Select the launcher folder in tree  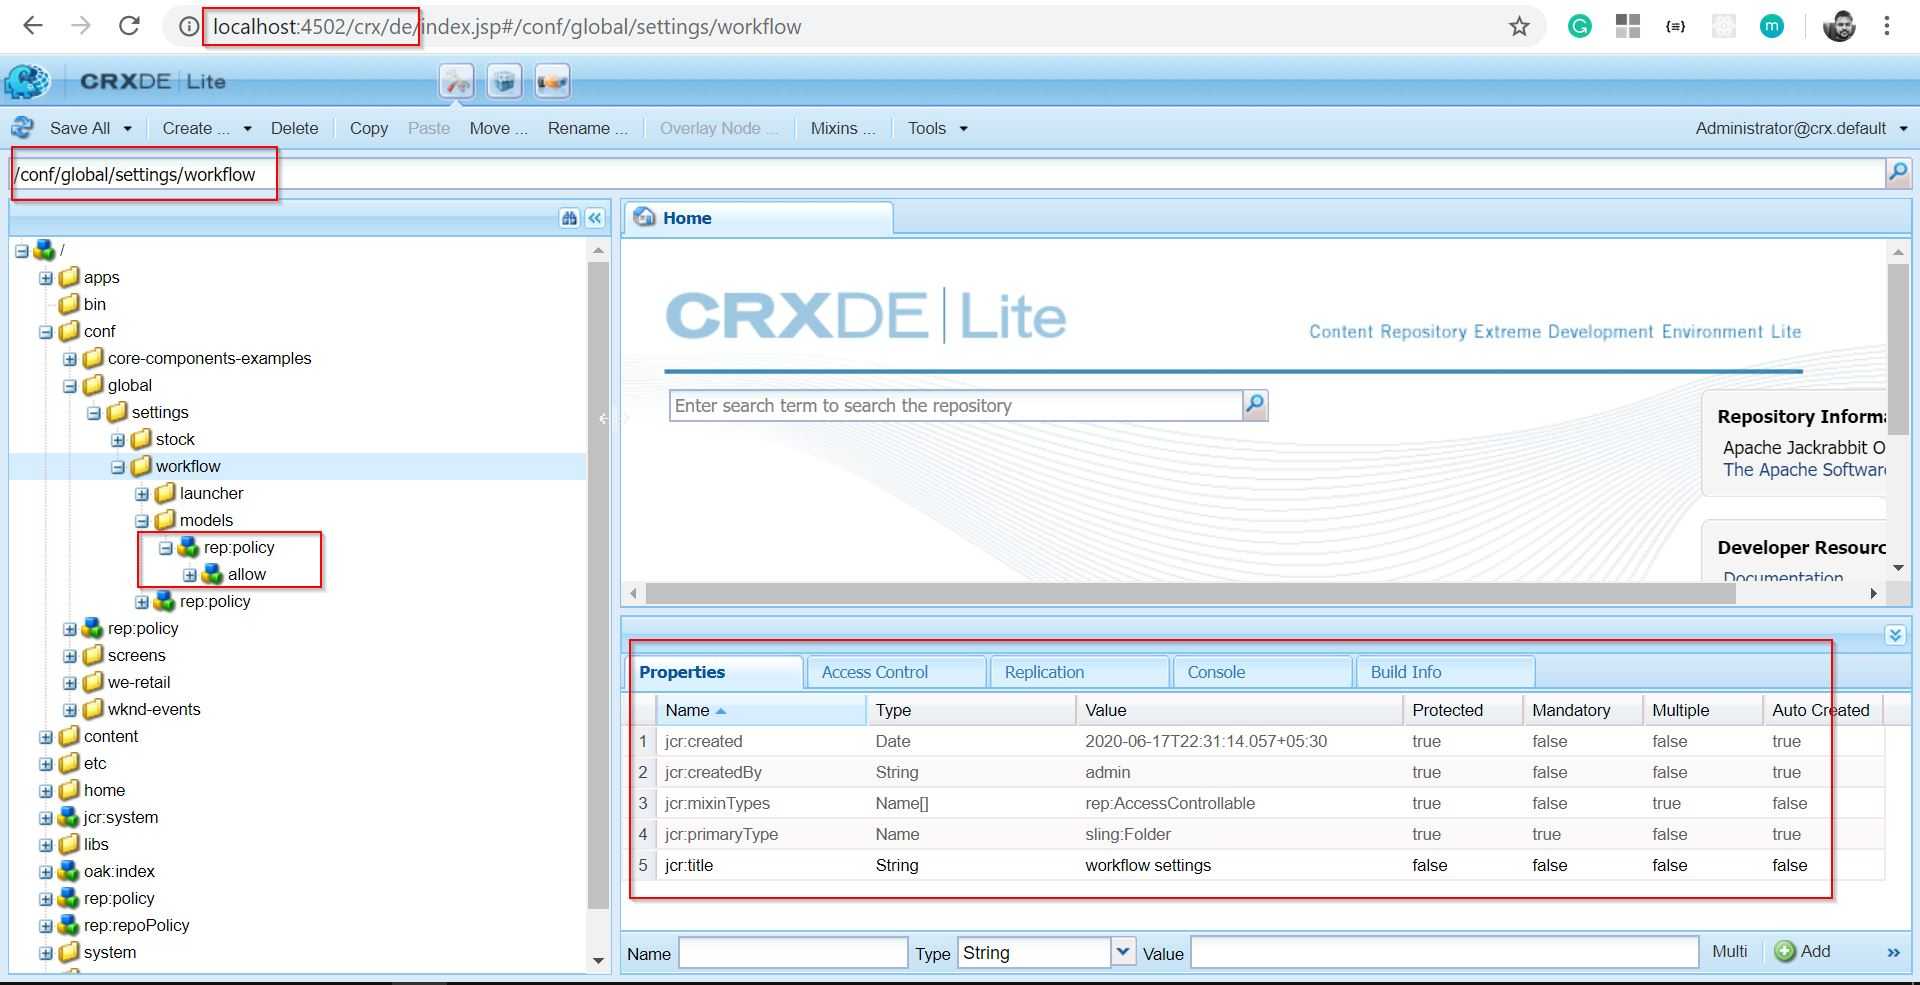[211, 494]
